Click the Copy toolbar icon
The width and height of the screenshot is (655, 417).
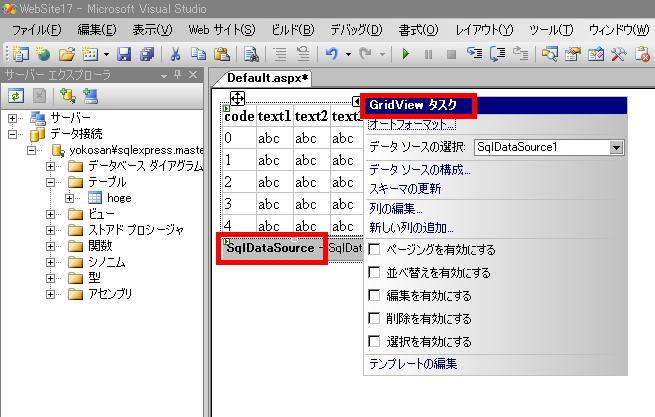[198, 54]
